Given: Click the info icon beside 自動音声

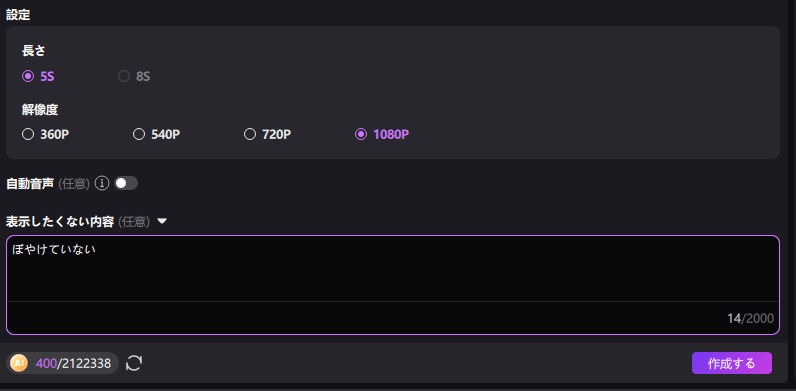Looking at the screenshot, I should click(x=102, y=183).
